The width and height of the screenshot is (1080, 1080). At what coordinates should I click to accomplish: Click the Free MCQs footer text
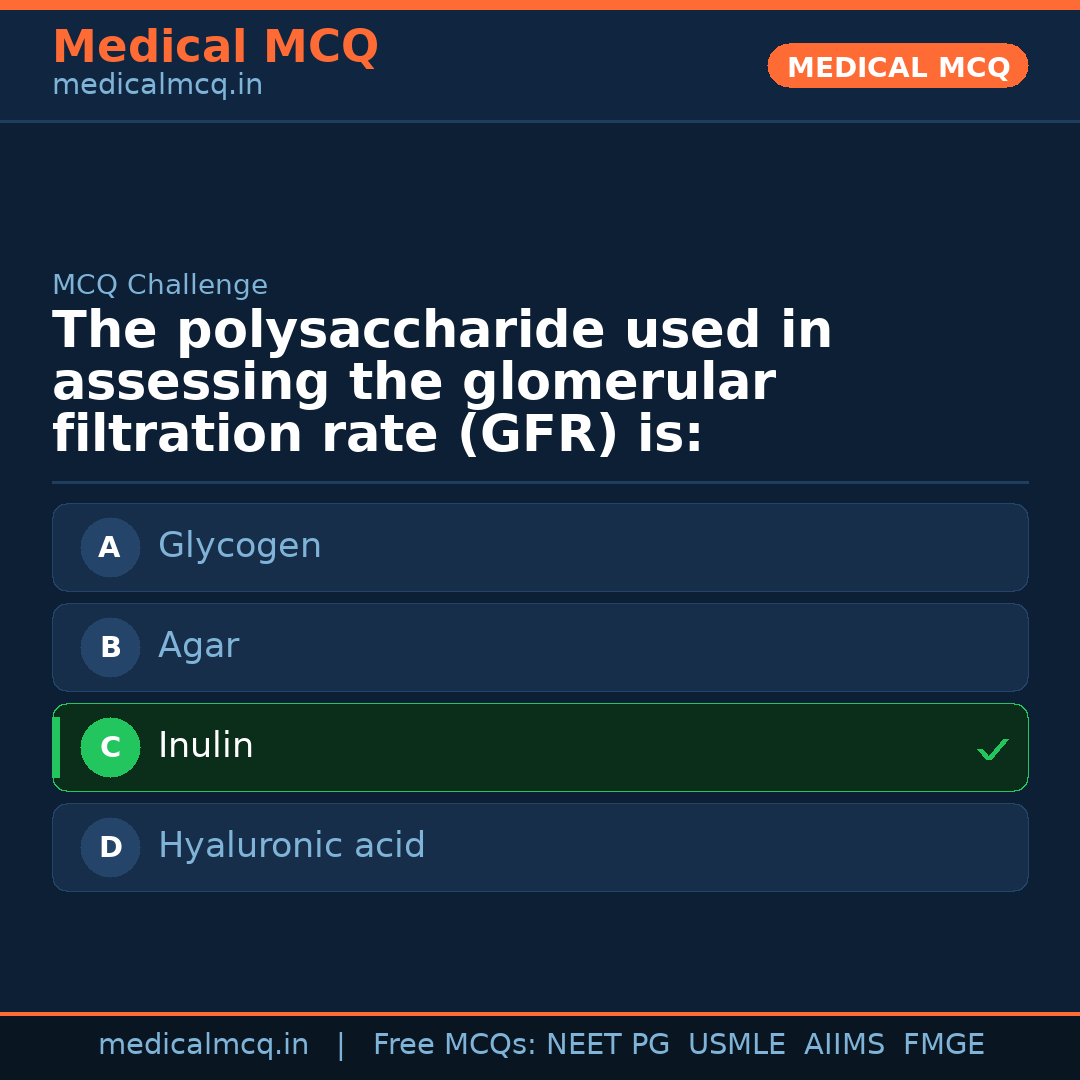454,1045
